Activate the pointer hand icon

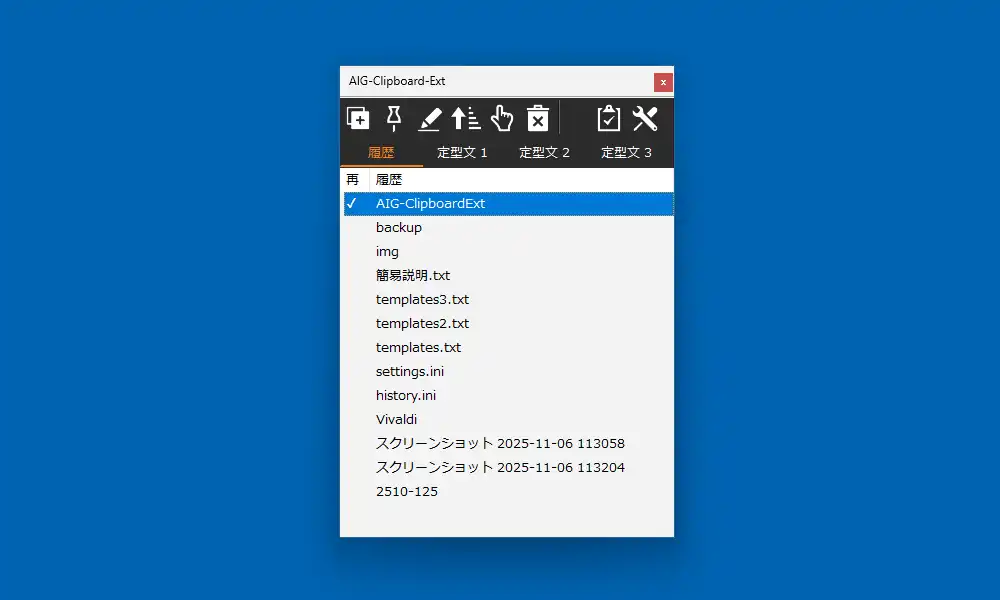(x=501, y=118)
